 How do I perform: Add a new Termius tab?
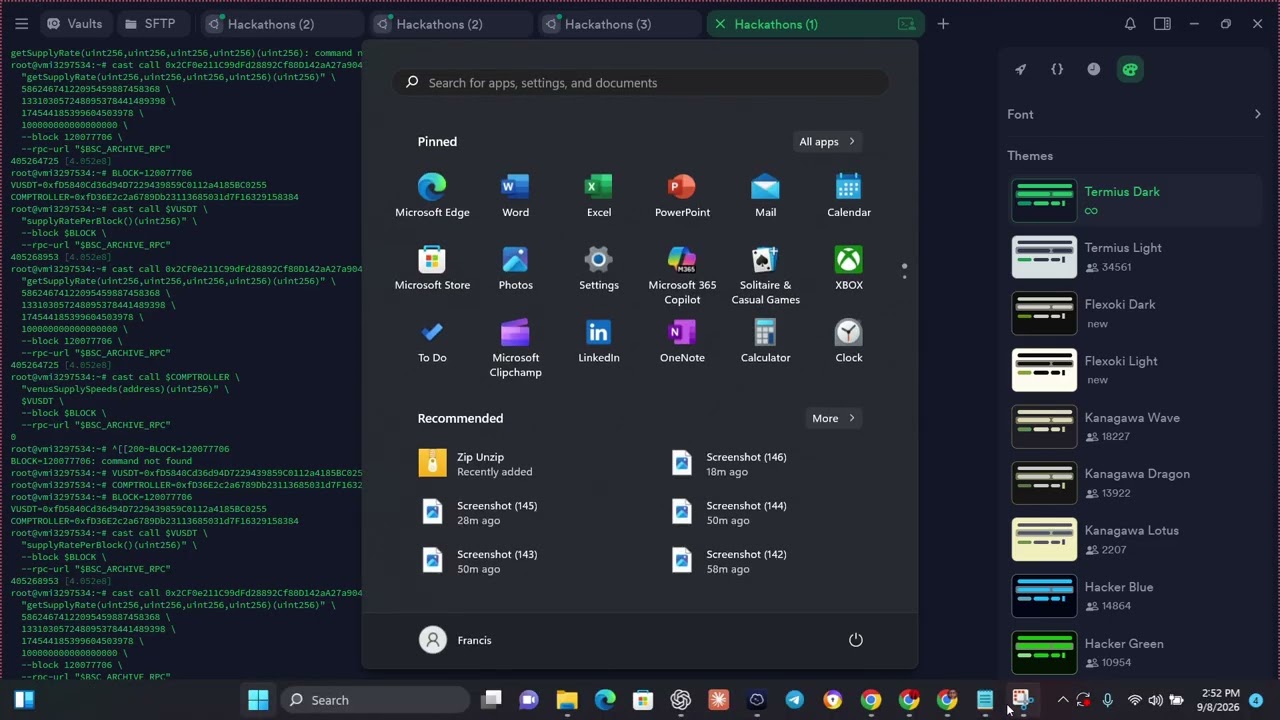pos(943,24)
